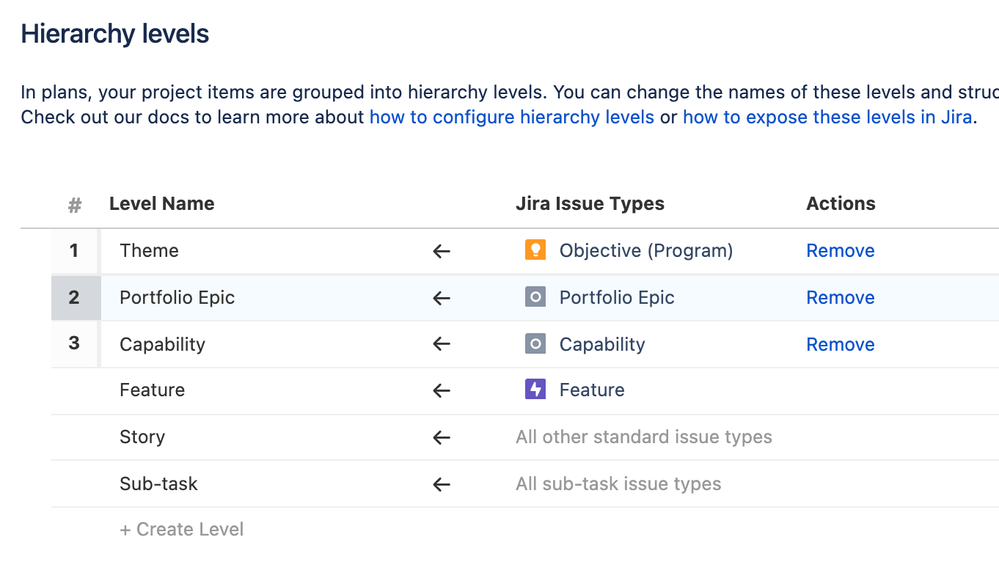The image size is (999, 568).
Task: Click the Story level name
Action: coord(142,437)
